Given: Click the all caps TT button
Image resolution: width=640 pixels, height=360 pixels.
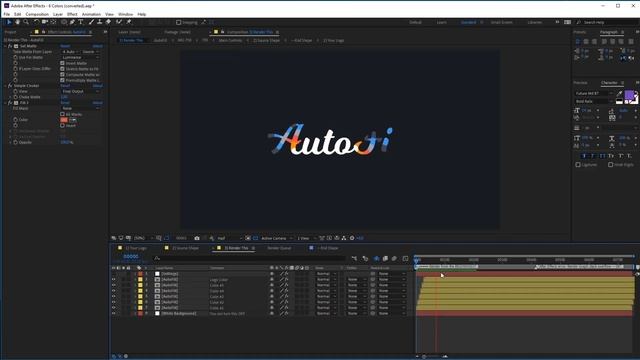Looking at the screenshot, I should [x=602, y=156].
